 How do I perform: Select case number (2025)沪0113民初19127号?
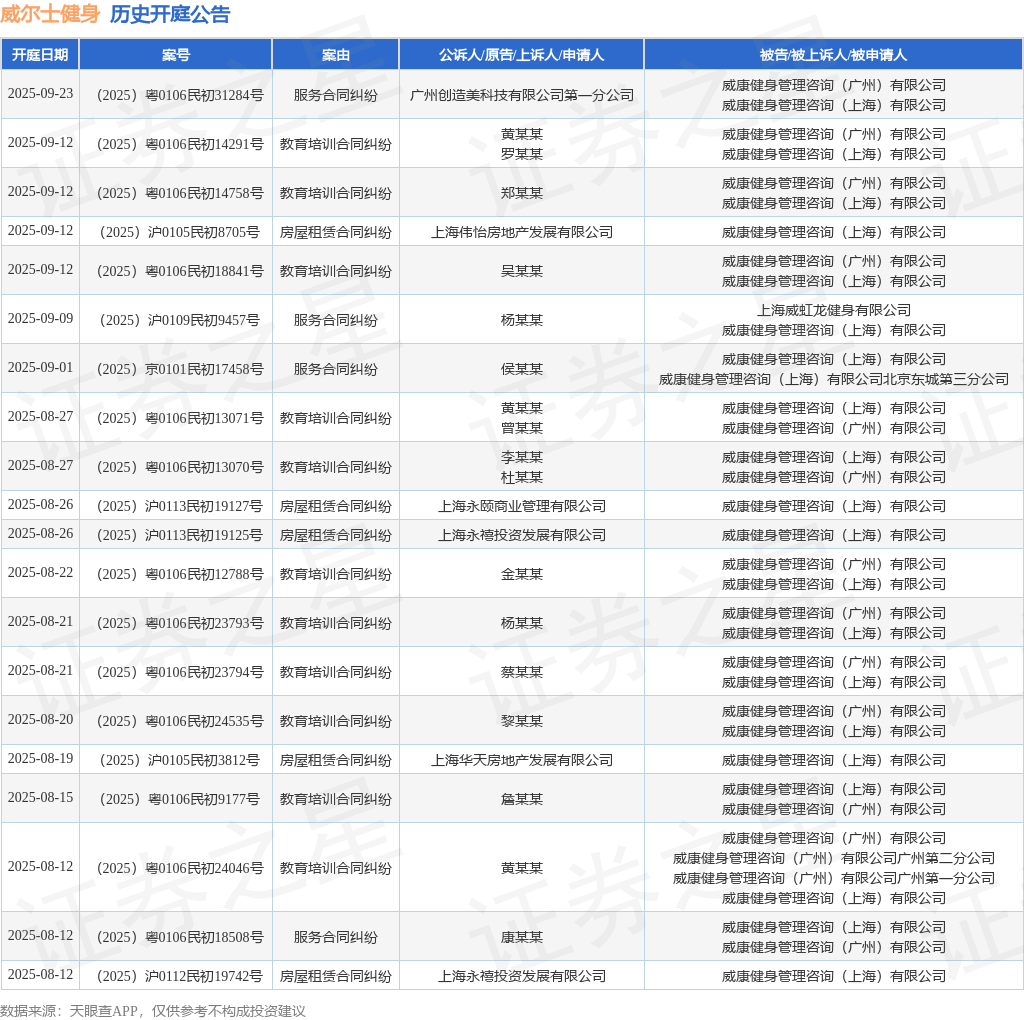(x=180, y=506)
